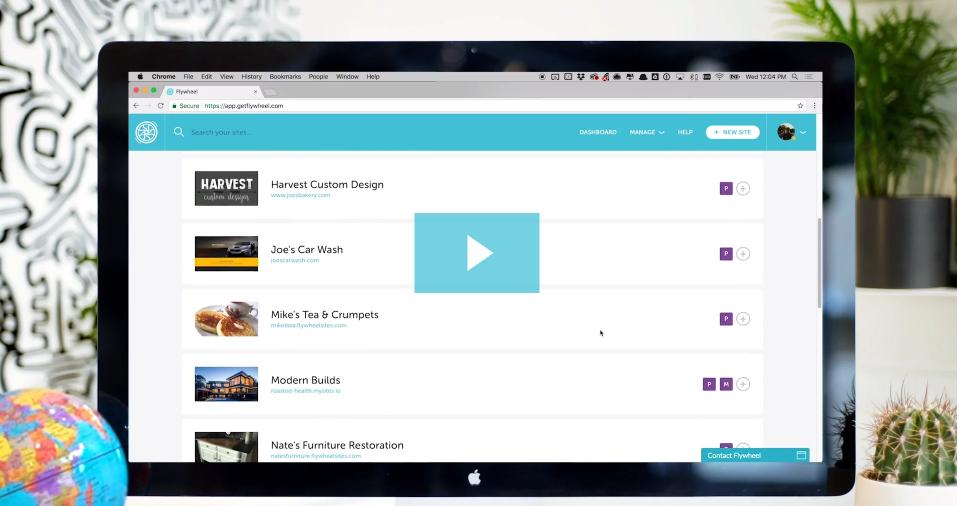This screenshot has height=506, width=959.
Task: Click the purple M badge on Modern Builds
Action: (726, 384)
